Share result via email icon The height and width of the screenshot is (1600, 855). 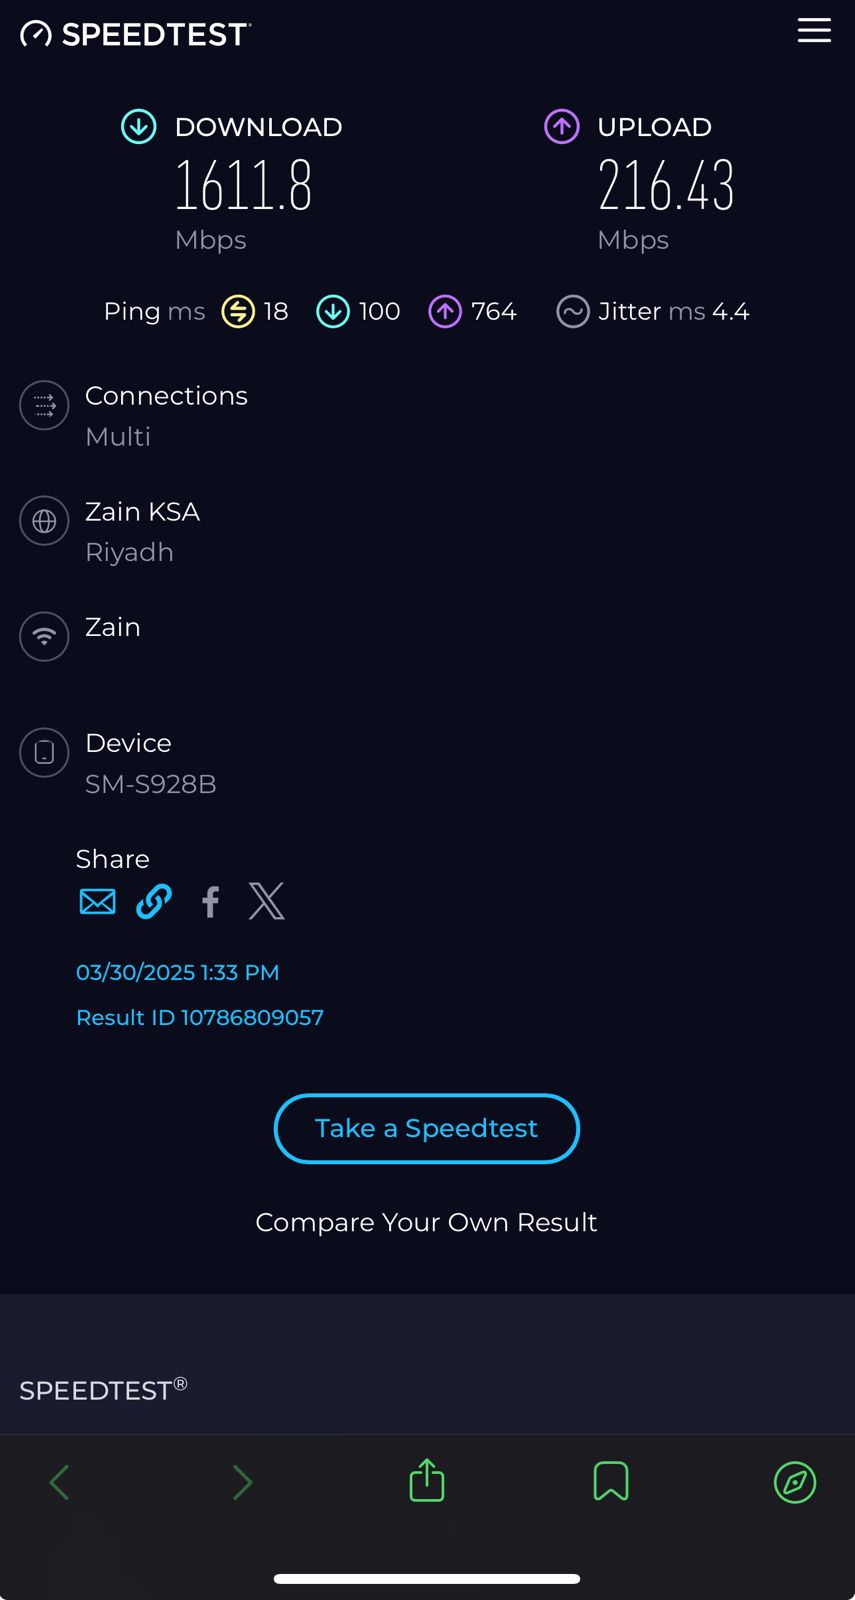pyautogui.click(x=97, y=902)
